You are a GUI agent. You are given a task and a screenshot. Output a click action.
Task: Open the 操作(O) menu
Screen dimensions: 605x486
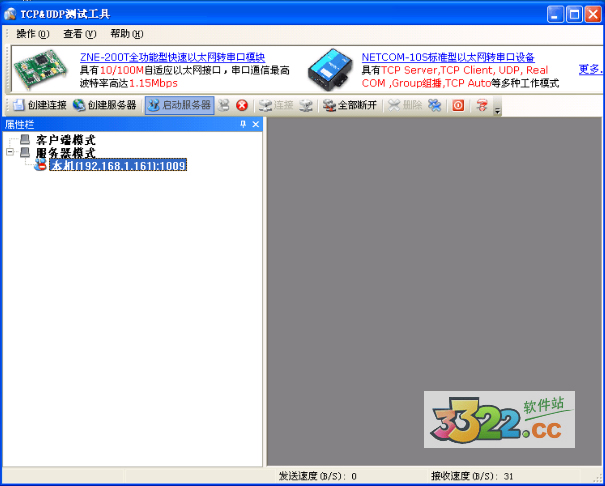point(32,34)
